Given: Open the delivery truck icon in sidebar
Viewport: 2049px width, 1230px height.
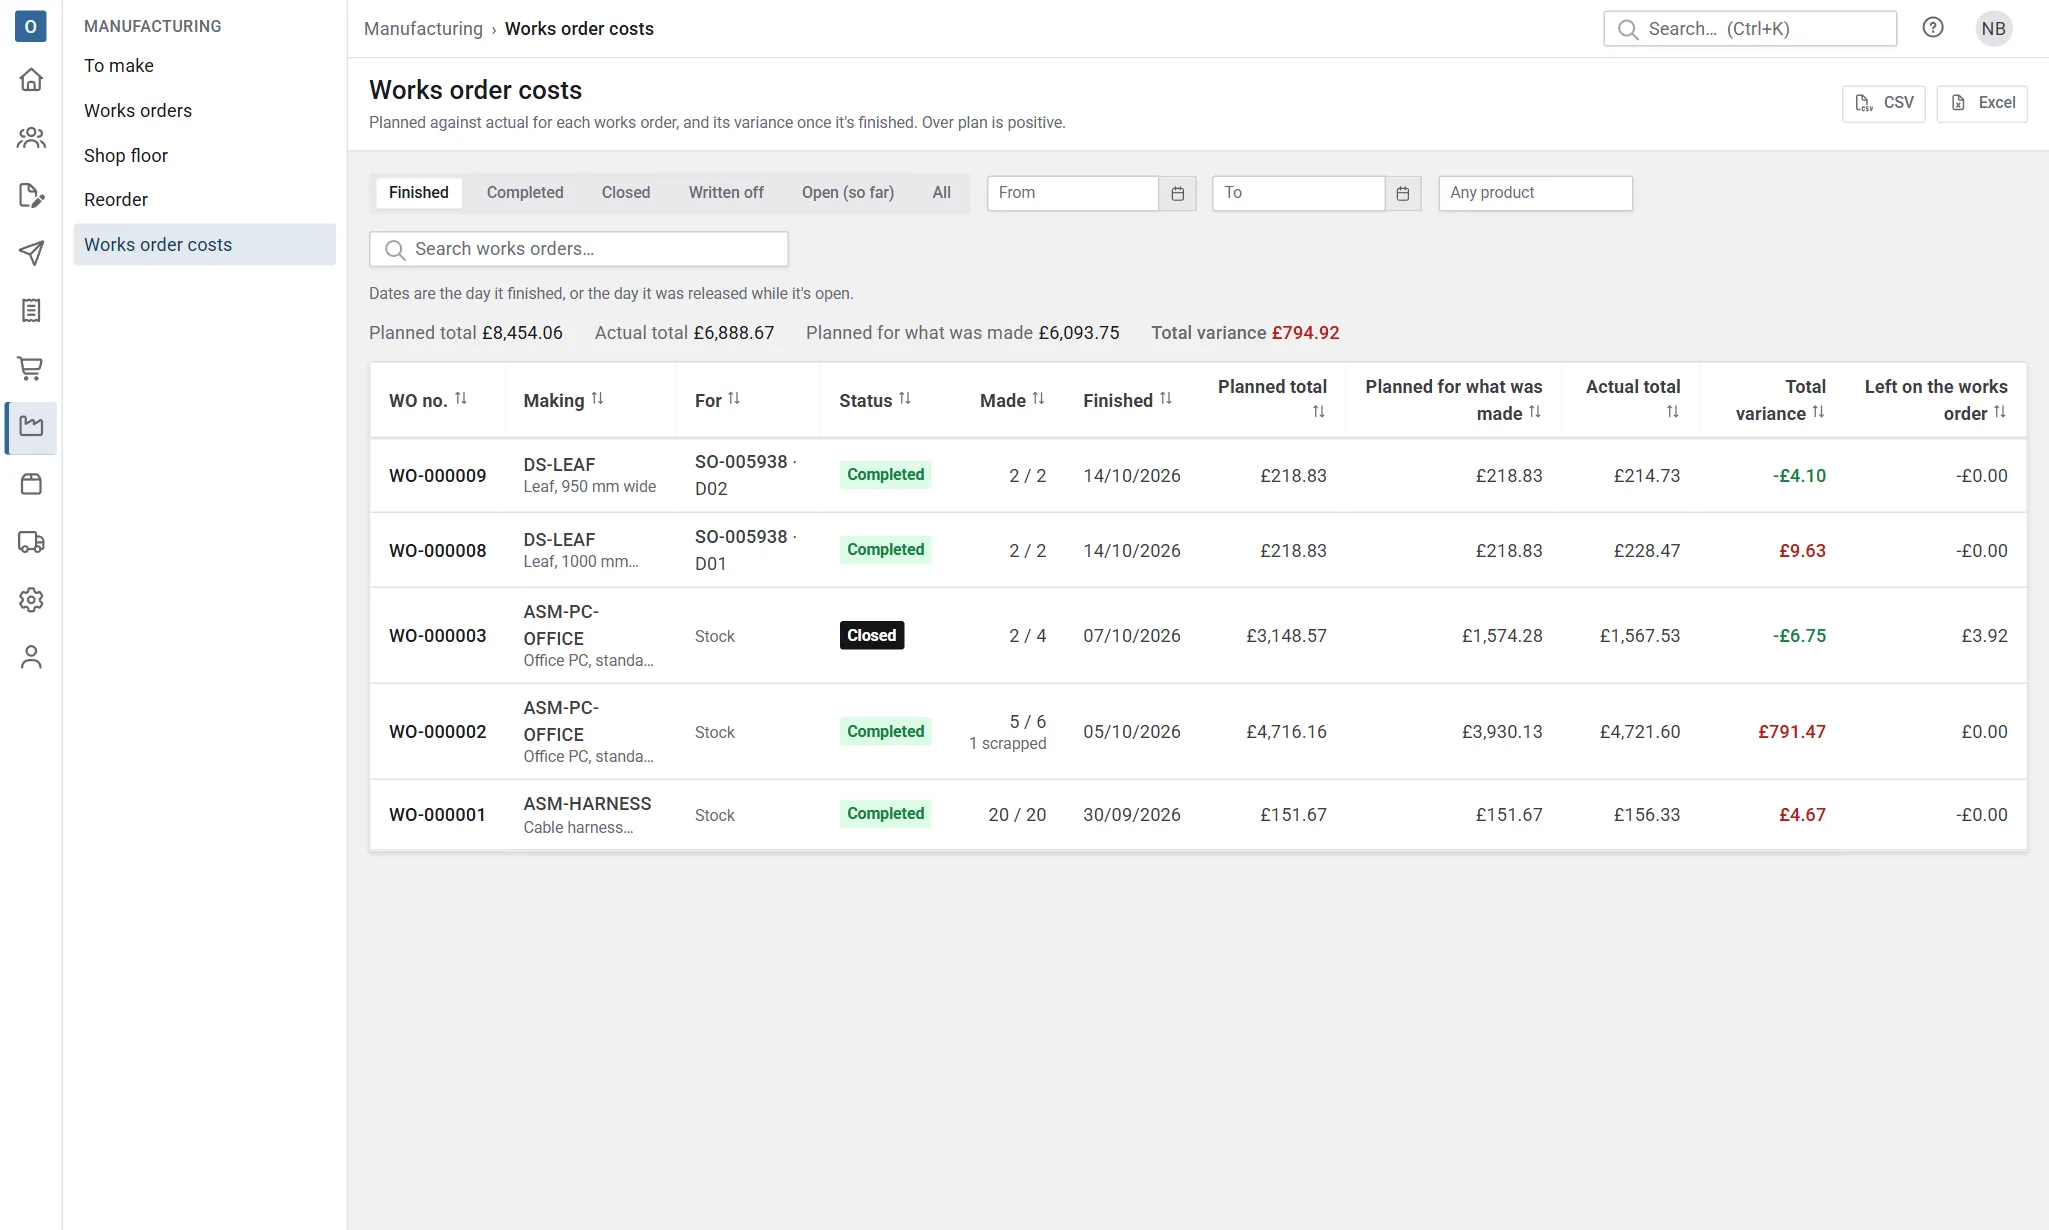Looking at the screenshot, I should coord(31,542).
